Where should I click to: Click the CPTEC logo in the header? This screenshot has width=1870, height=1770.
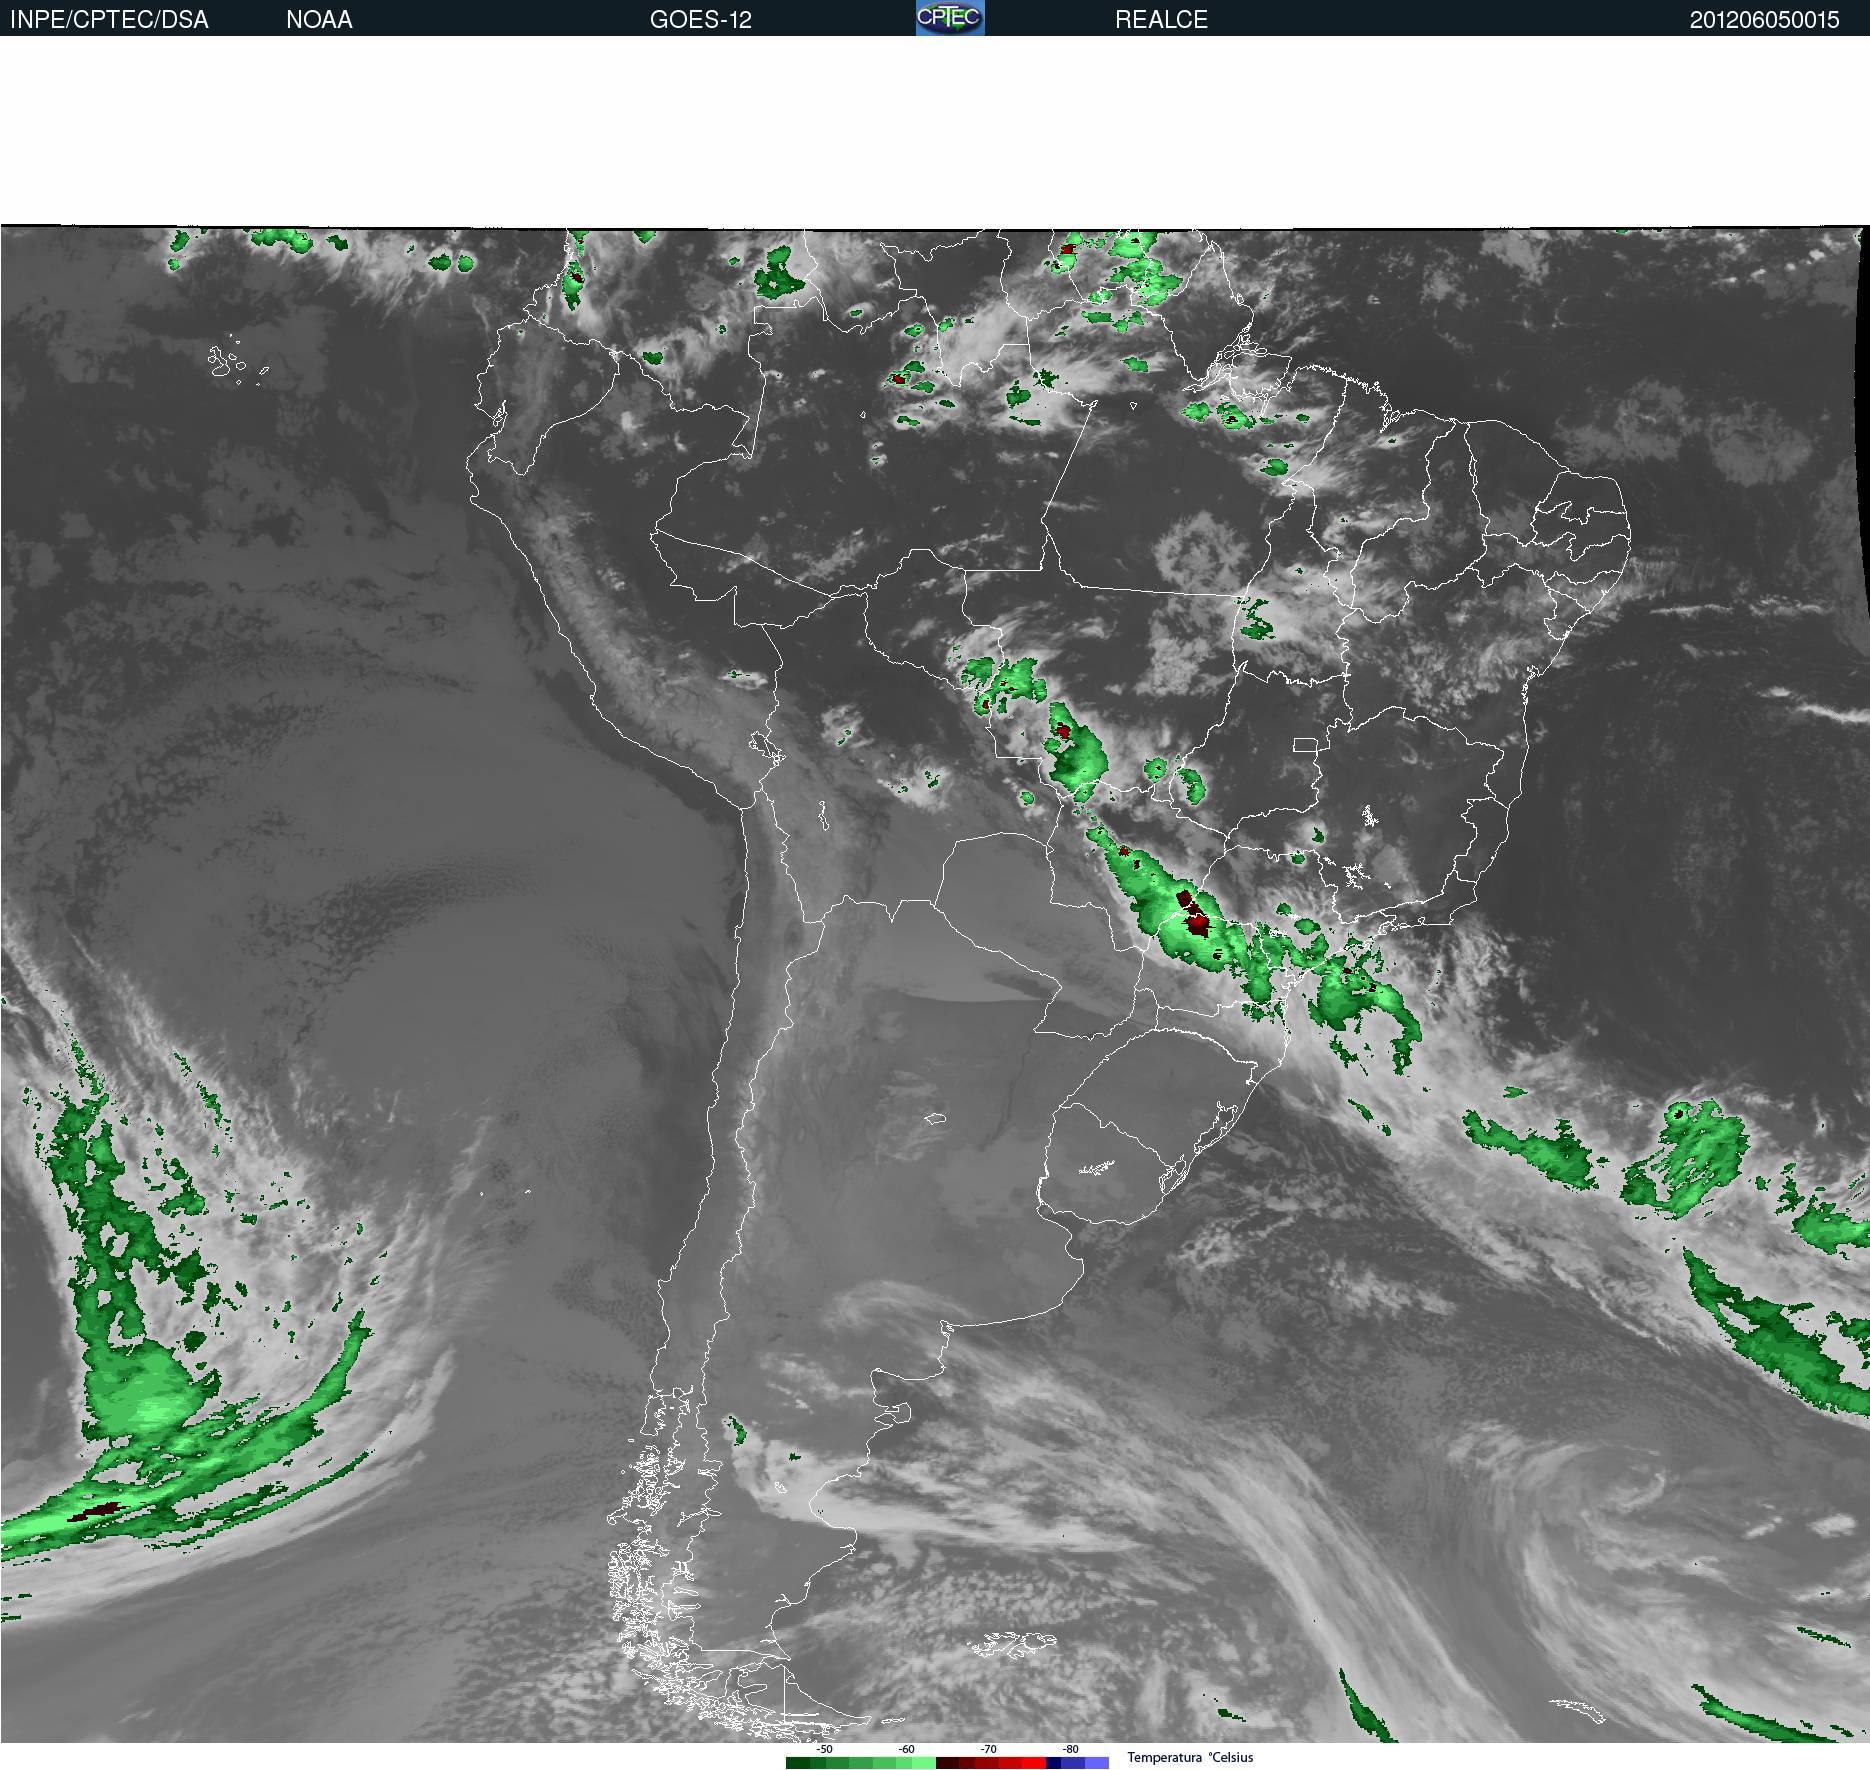pos(950,18)
